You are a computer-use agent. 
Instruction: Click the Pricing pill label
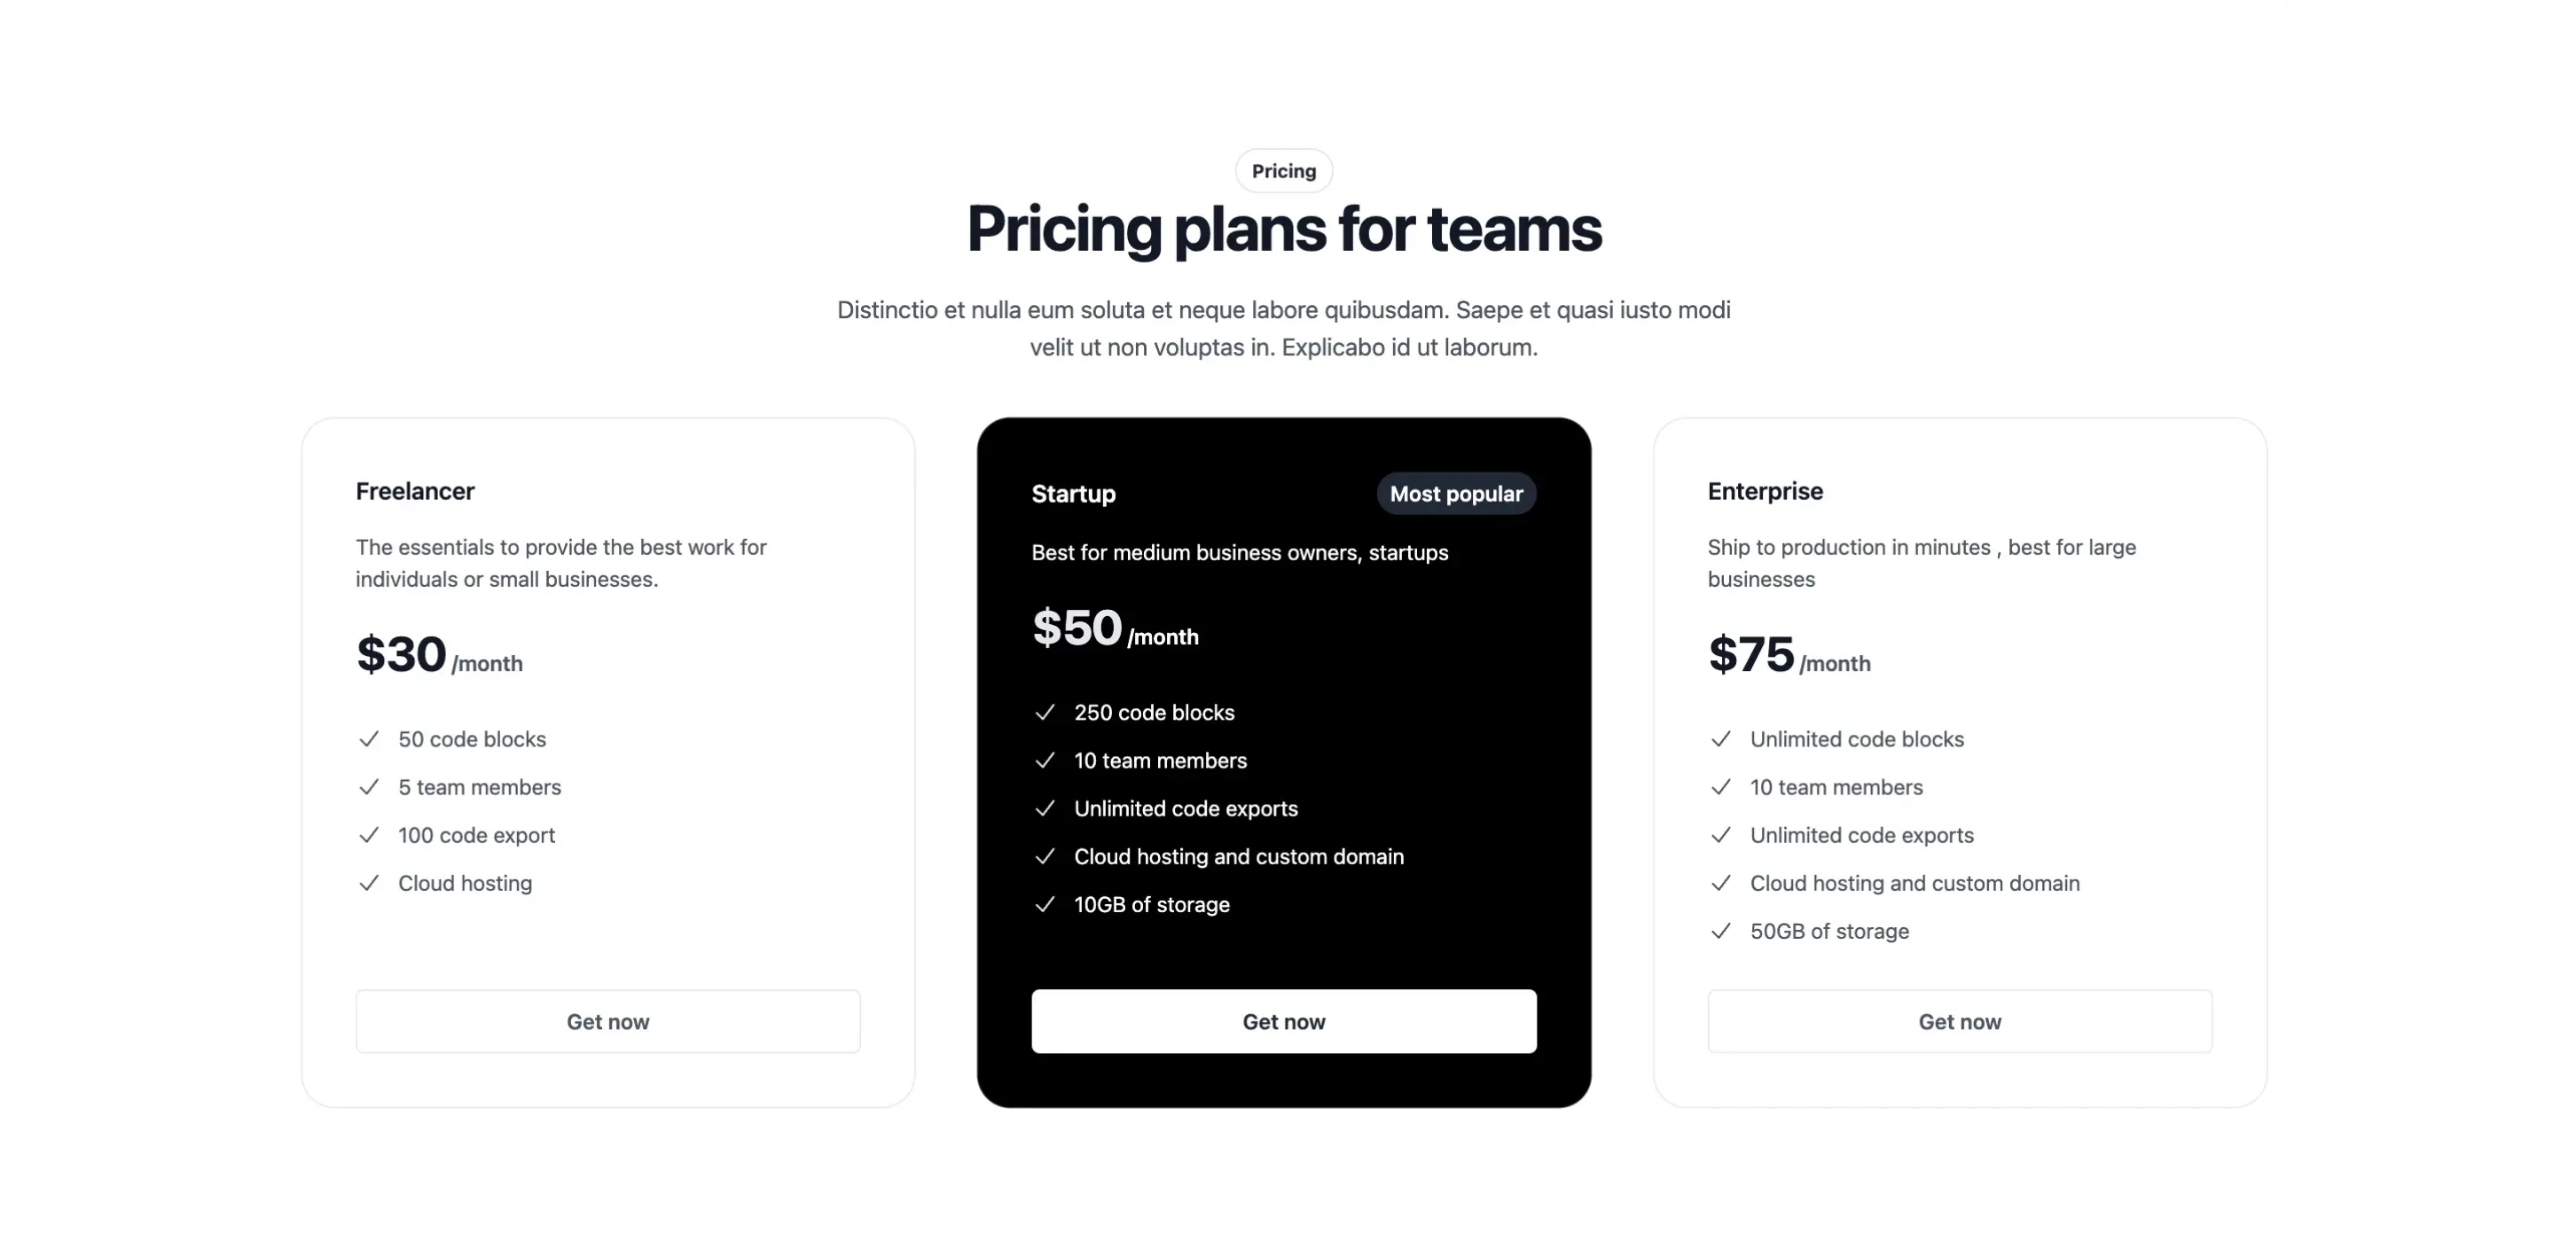point(1284,171)
